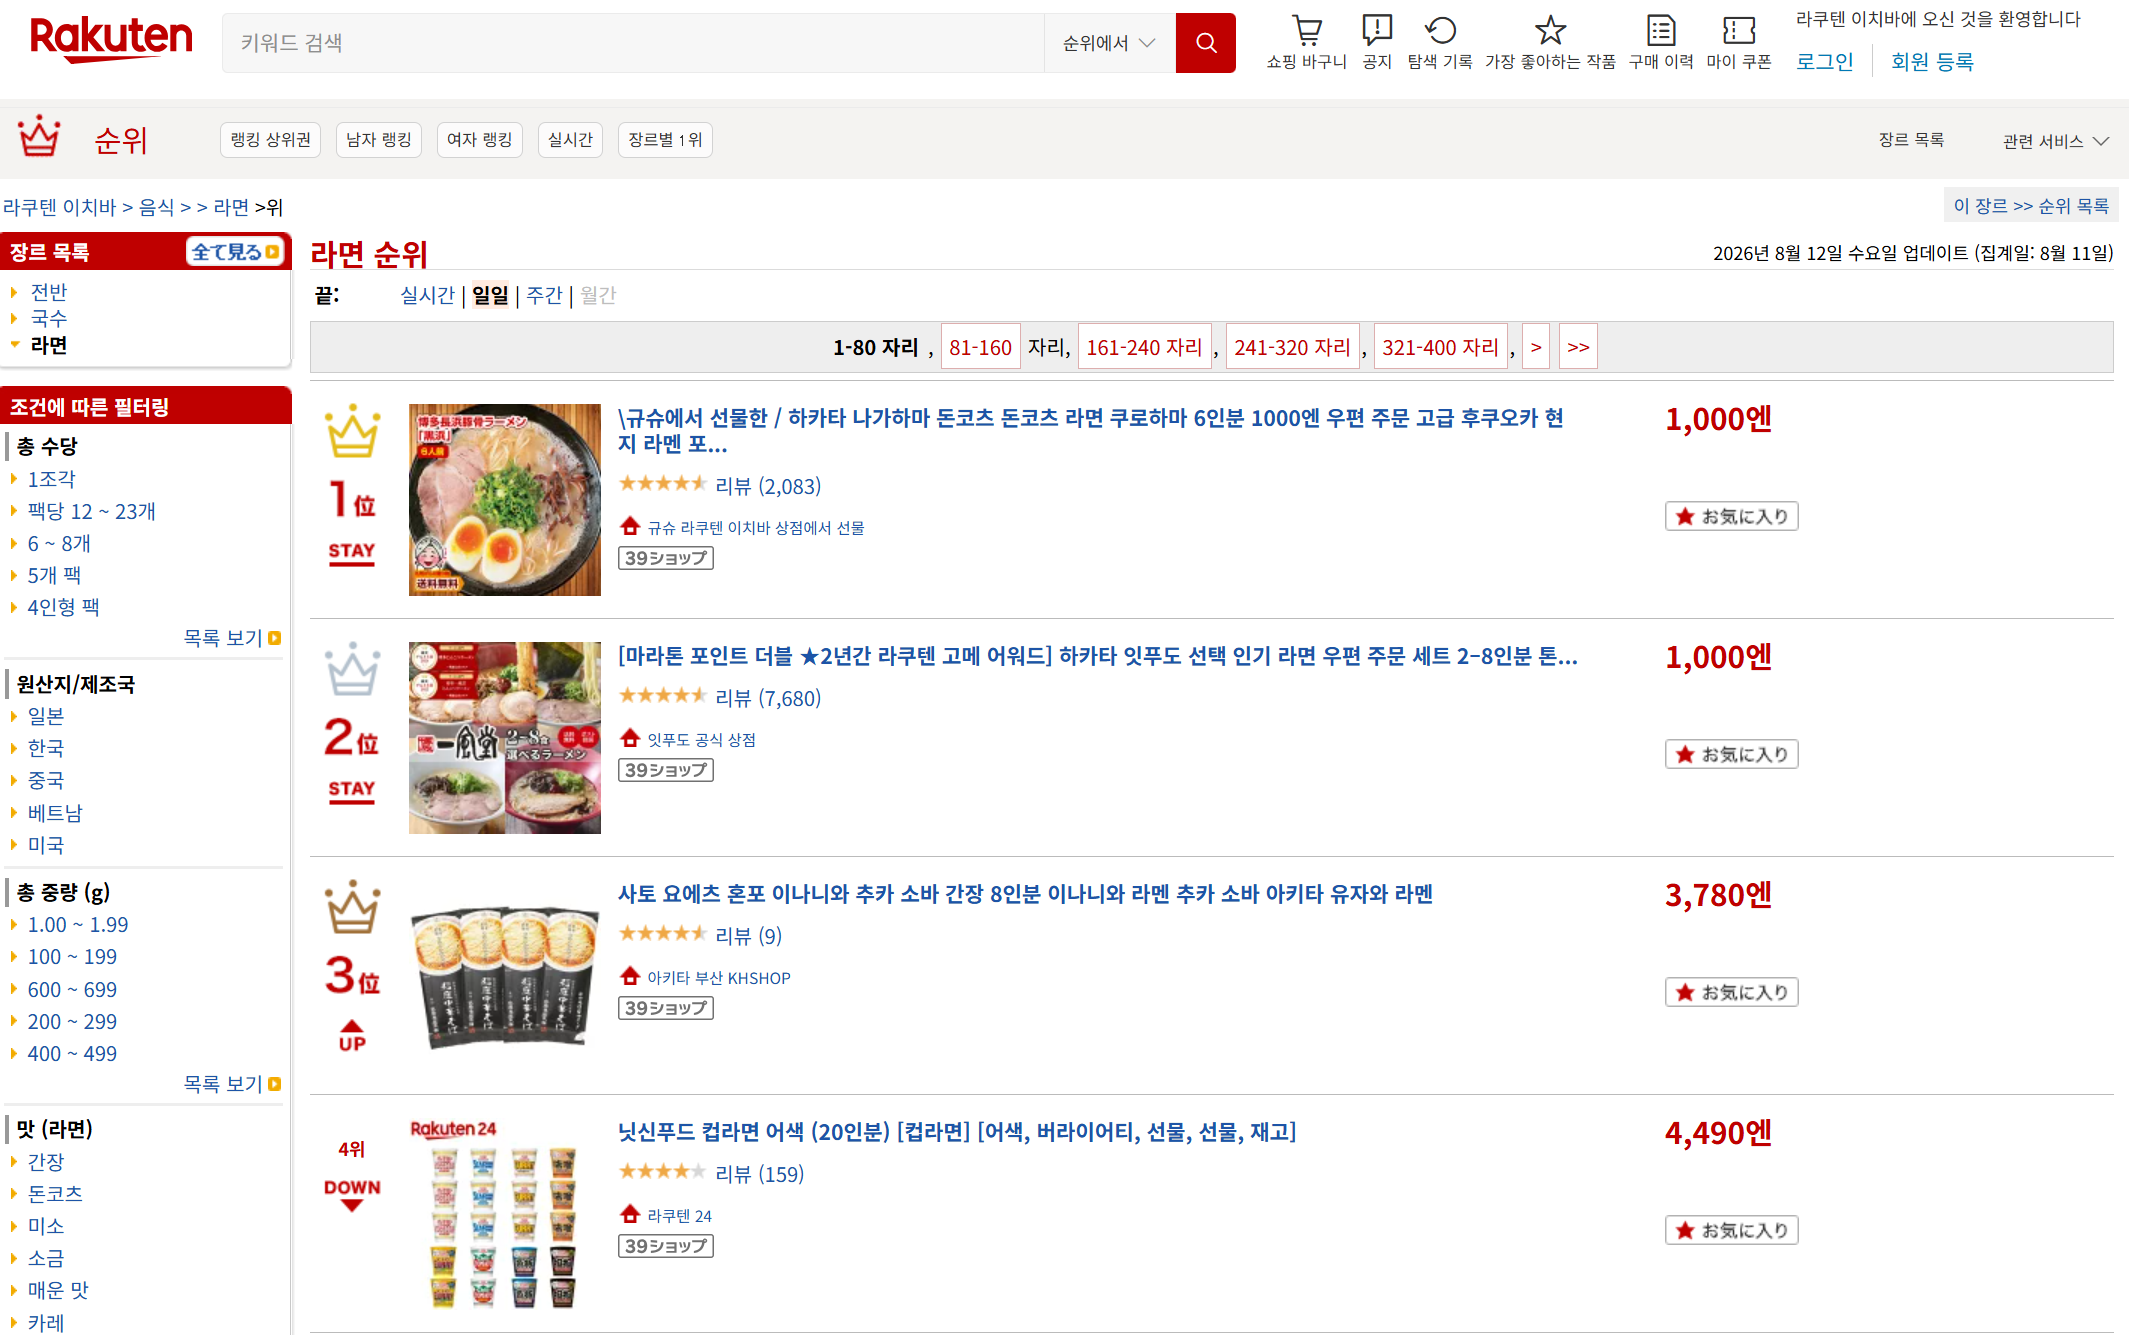
Task: Click the ranking crown icon beside 순위
Action: pos(40,136)
